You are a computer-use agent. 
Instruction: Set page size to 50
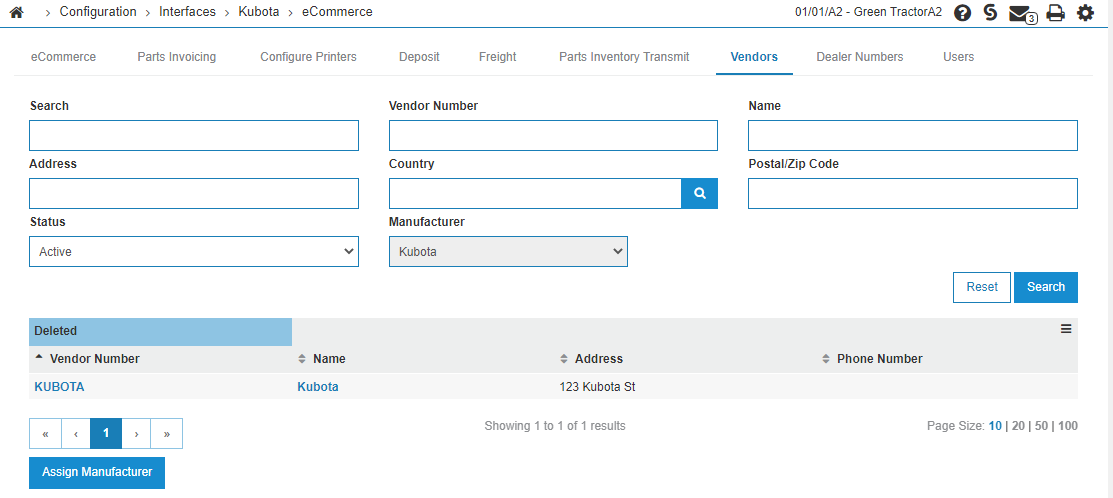click(1041, 426)
